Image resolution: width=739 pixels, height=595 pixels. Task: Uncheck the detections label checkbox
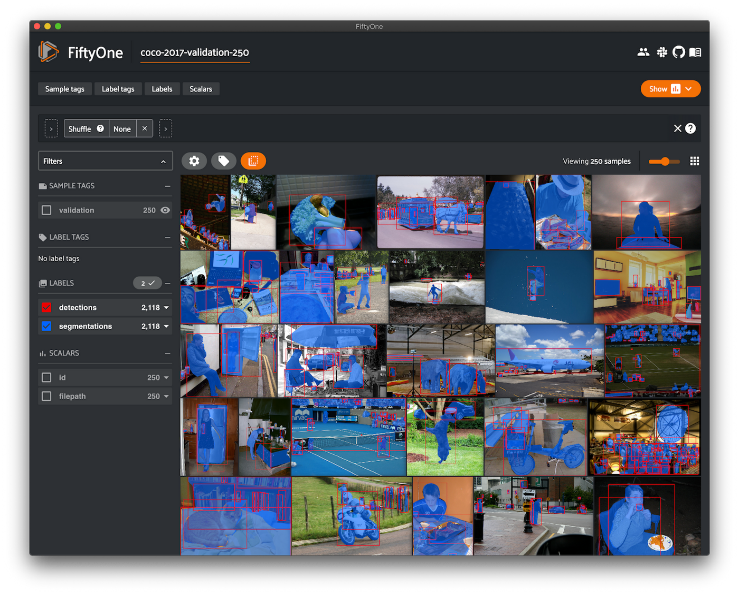pos(46,307)
